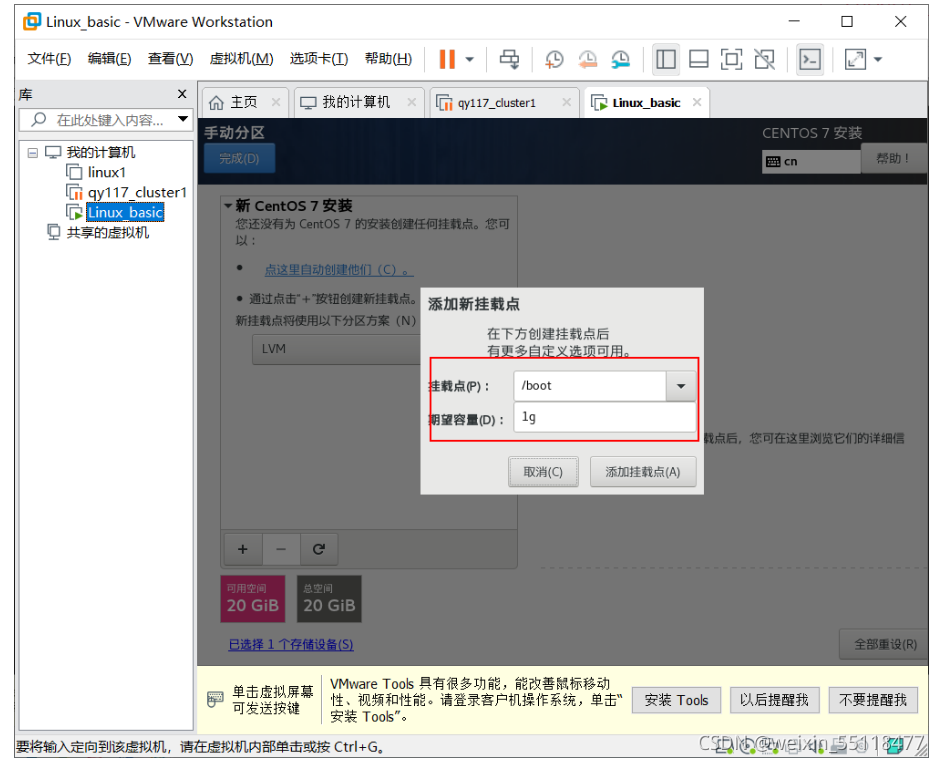Viewport: 940px width, 763px height.
Task: Open the 挂载点 dropdown arrow
Action: pos(681,386)
